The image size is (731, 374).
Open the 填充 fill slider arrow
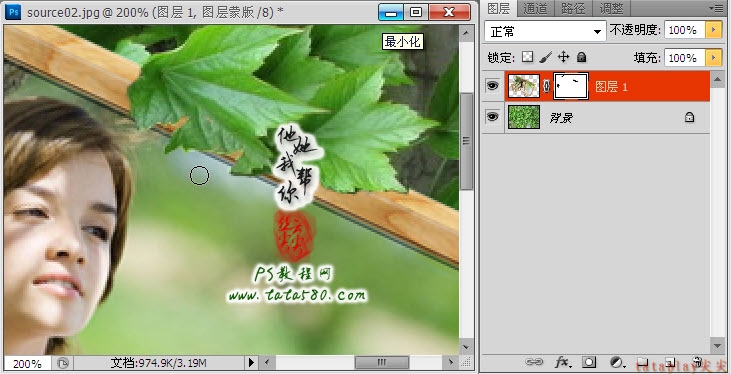[x=713, y=58]
